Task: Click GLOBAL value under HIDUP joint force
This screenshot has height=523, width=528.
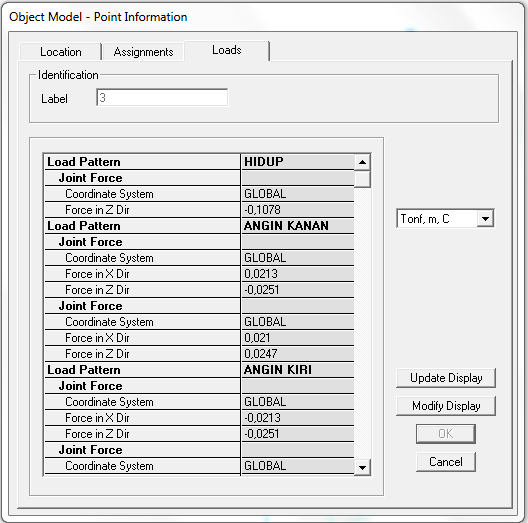Action: click(x=298, y=194)
